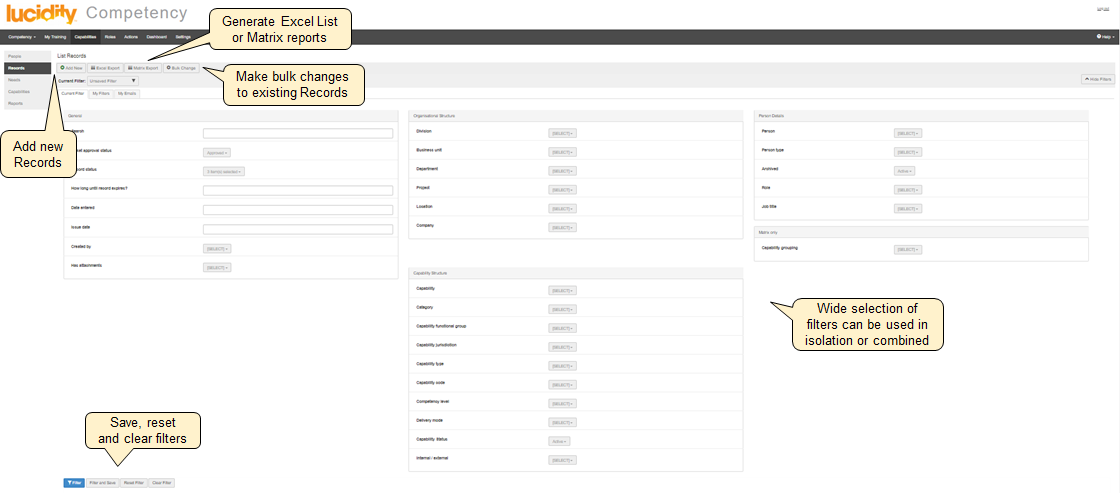Screen dimensions: 1120x493
Task: Click the Issue date input field
Action: (x=296, y=229)
